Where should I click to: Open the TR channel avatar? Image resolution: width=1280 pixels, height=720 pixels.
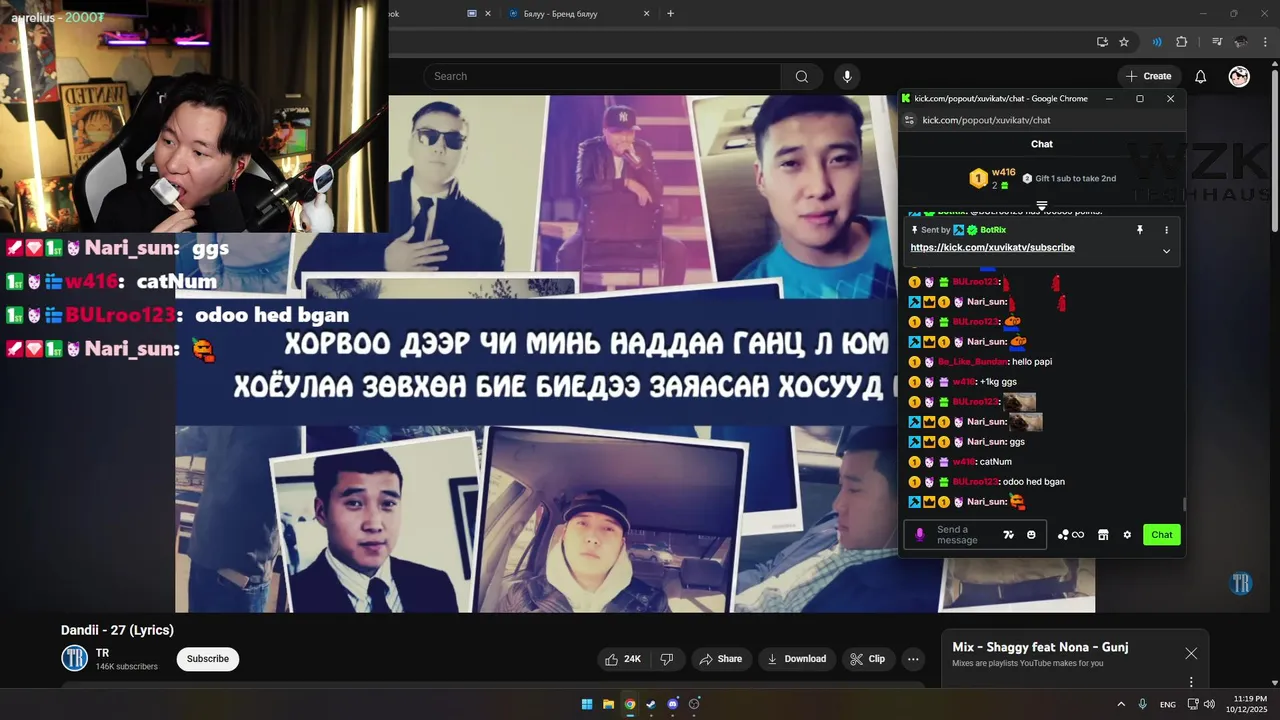pos(75,658)
